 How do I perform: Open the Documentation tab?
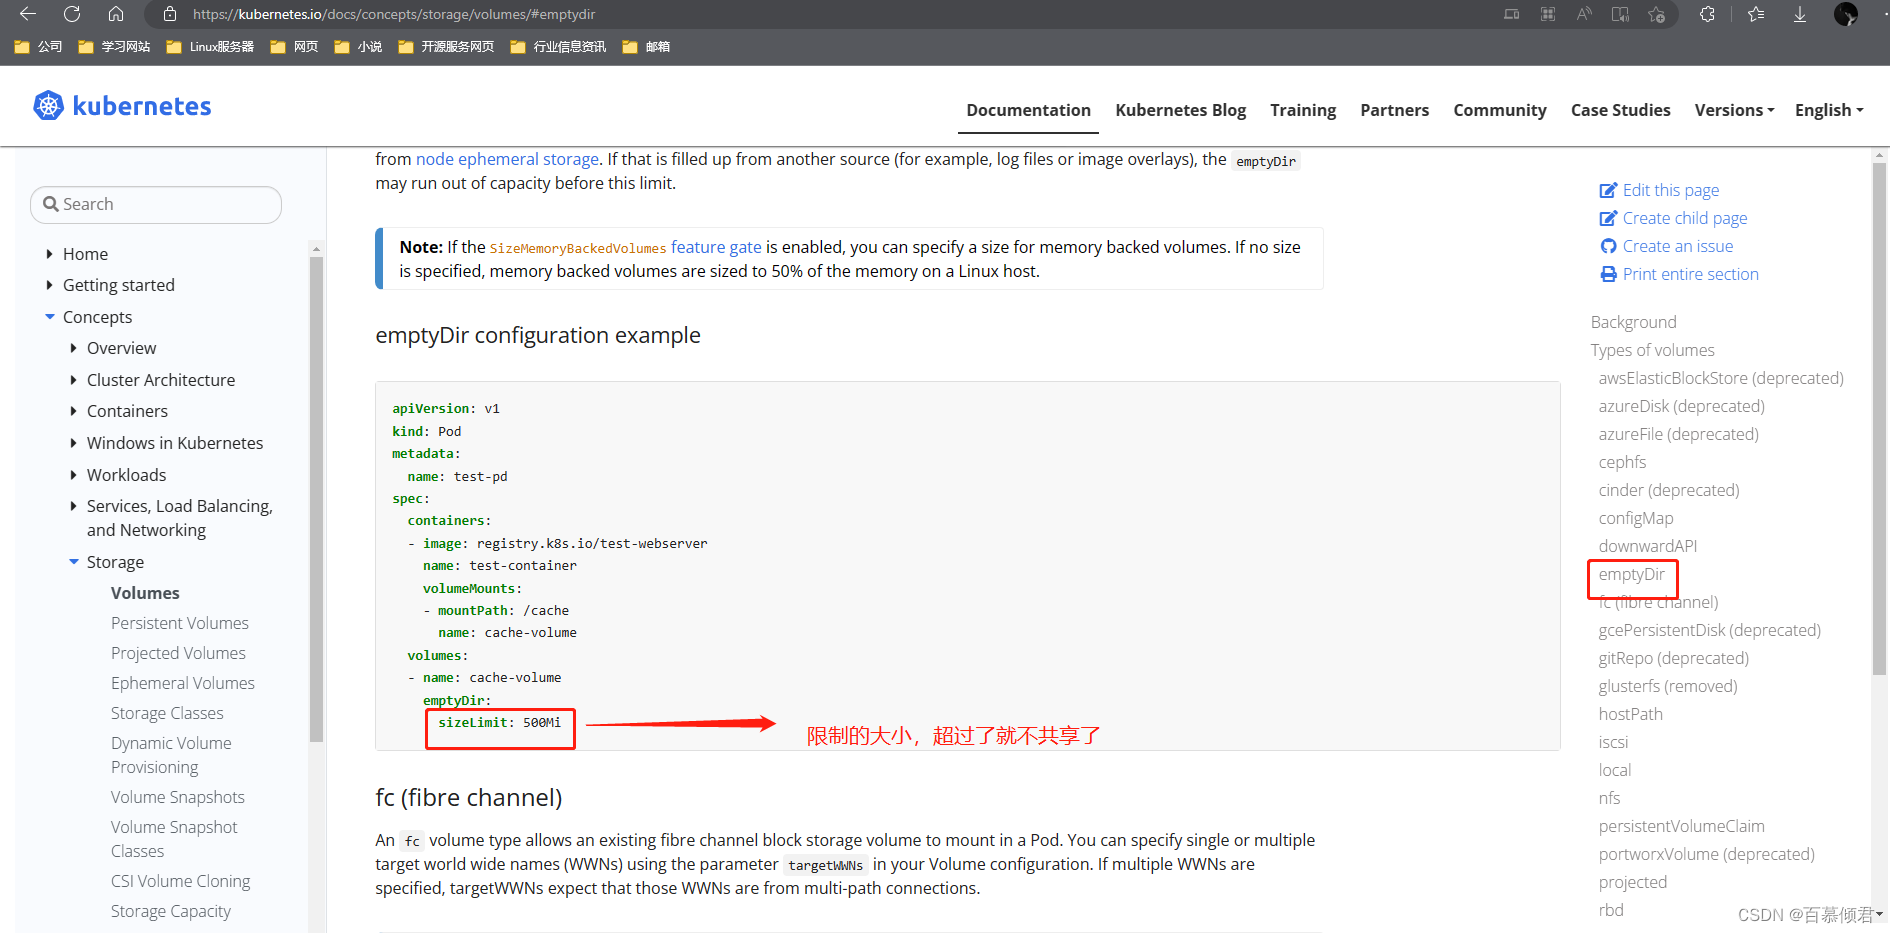point(1028,110)
